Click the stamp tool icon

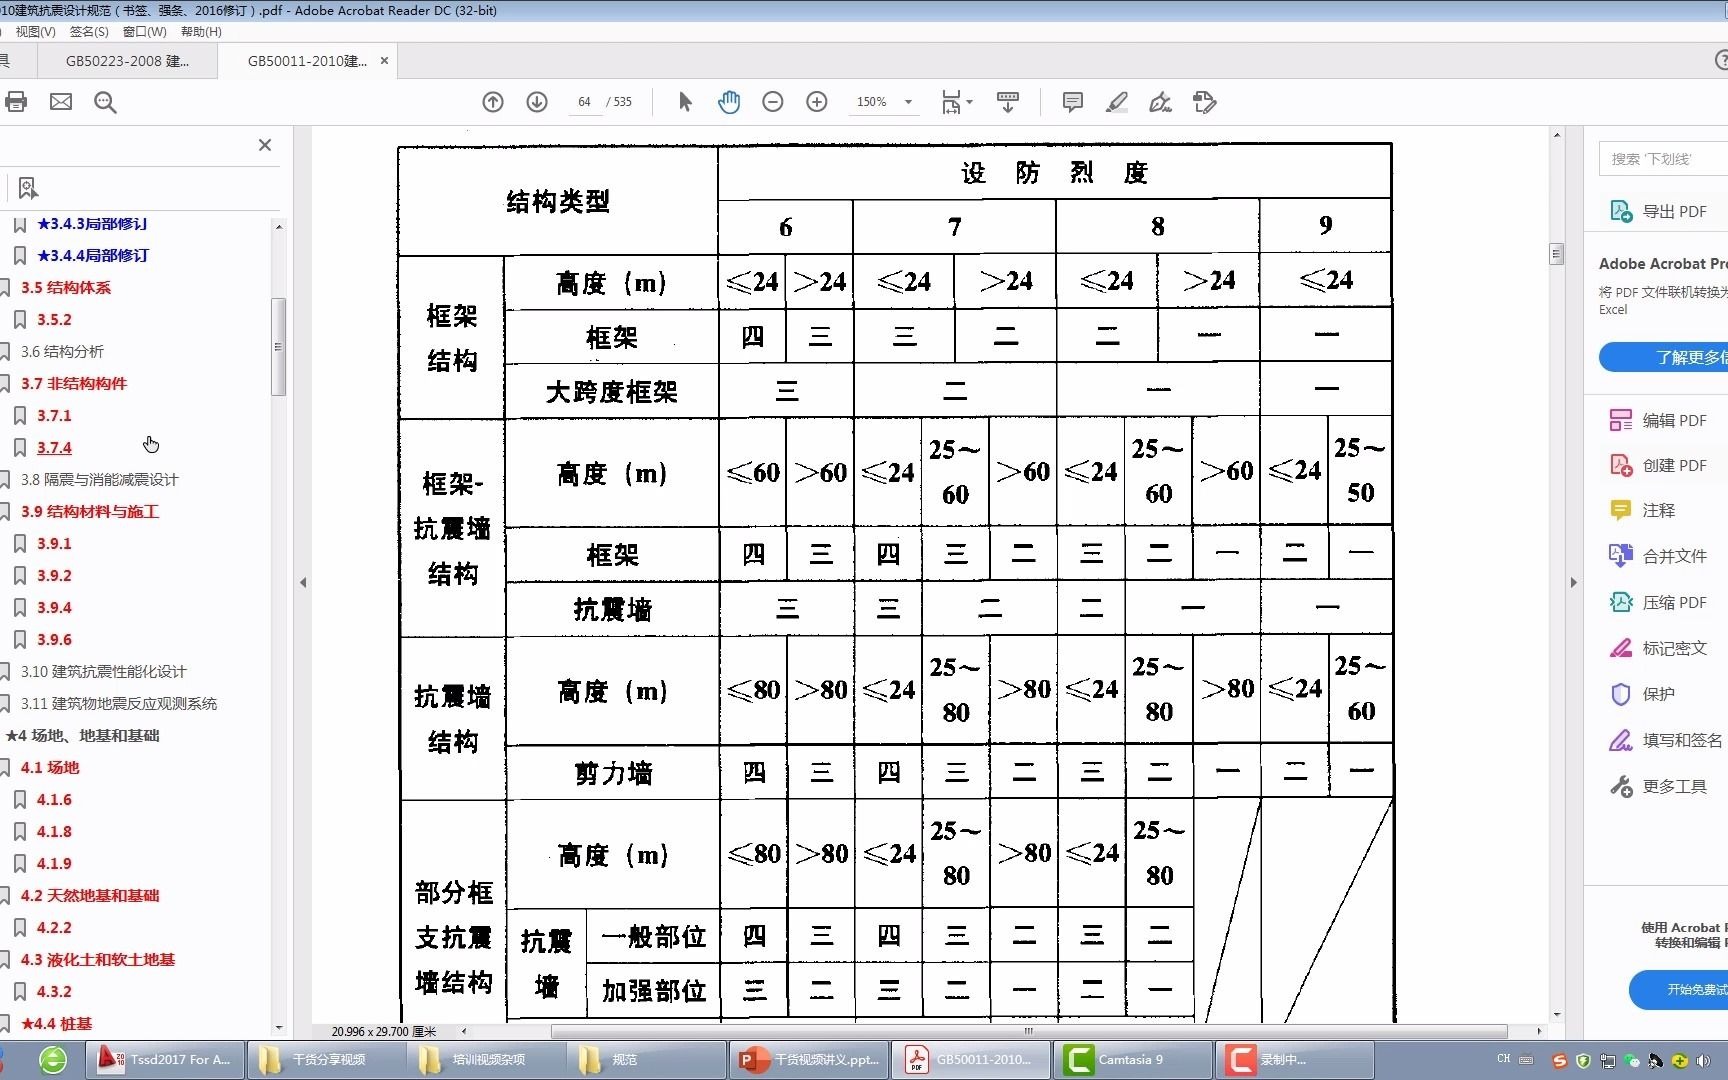pyautogui.click(x=1204, y=102)
